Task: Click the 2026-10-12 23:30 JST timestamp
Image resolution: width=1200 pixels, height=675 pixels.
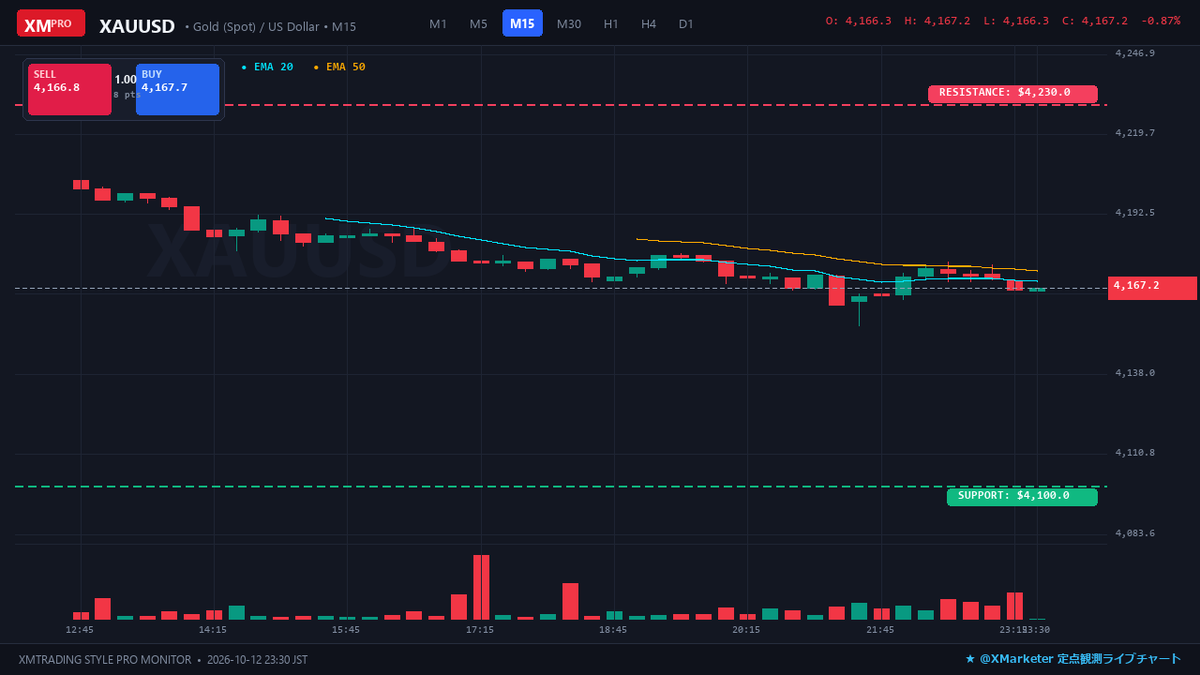Action: [257, 660]
